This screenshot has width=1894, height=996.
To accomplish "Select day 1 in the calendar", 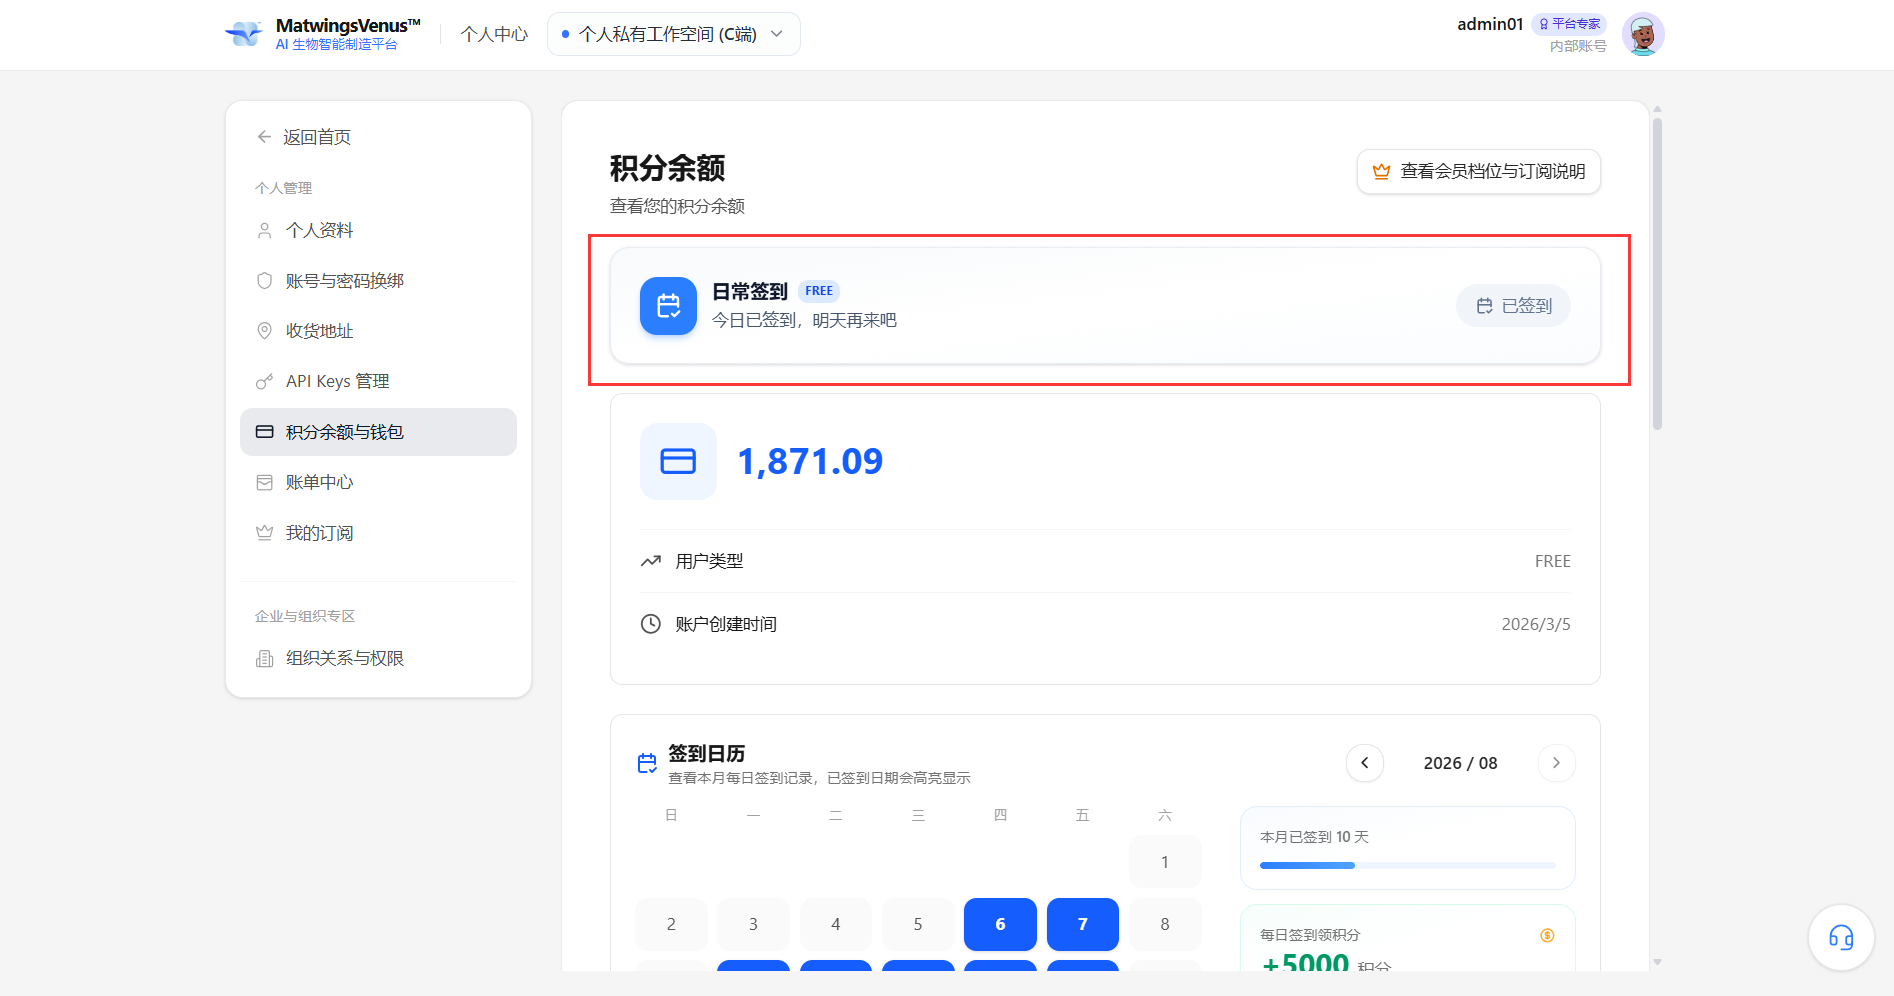I will (x=1165, y=862).
